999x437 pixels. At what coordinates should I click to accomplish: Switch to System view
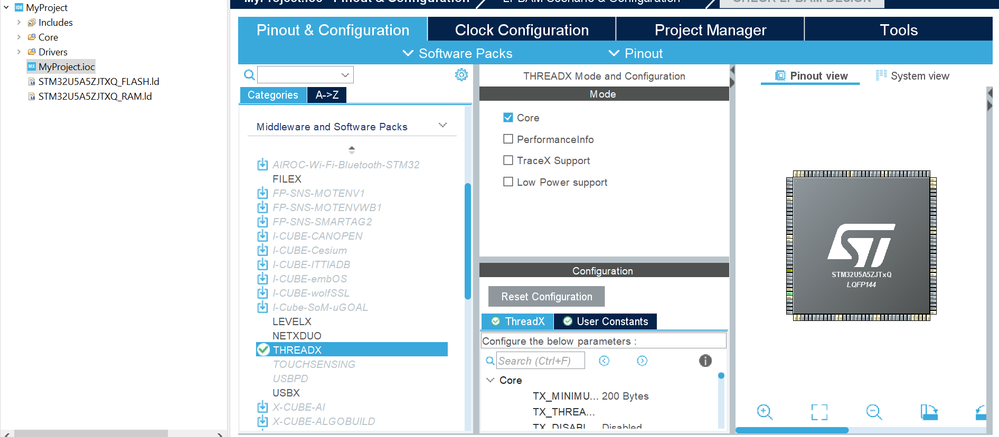pyautogui.click(x=912, y=76)
